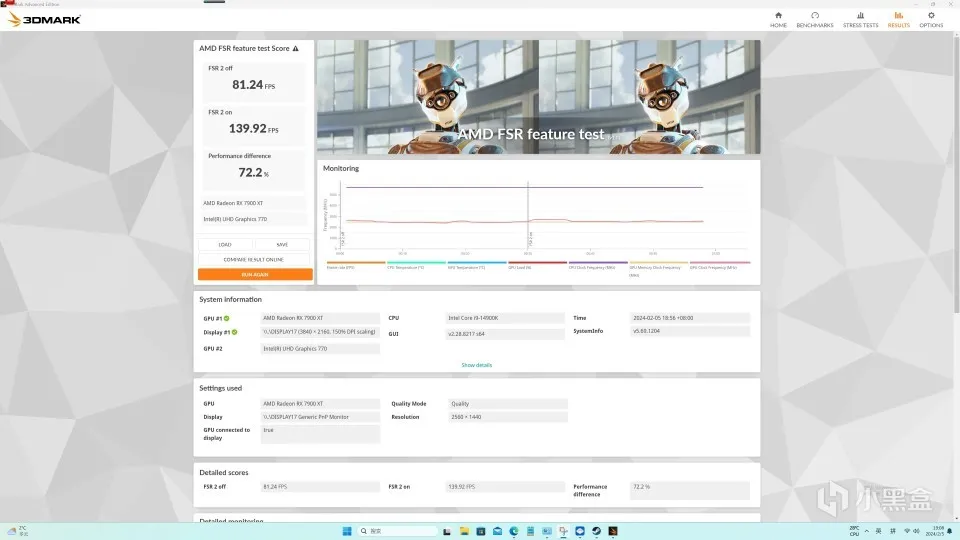Toggle CPU Clock Frequency legend series
This screenshot has width=960, height=540.
(598, 266)
